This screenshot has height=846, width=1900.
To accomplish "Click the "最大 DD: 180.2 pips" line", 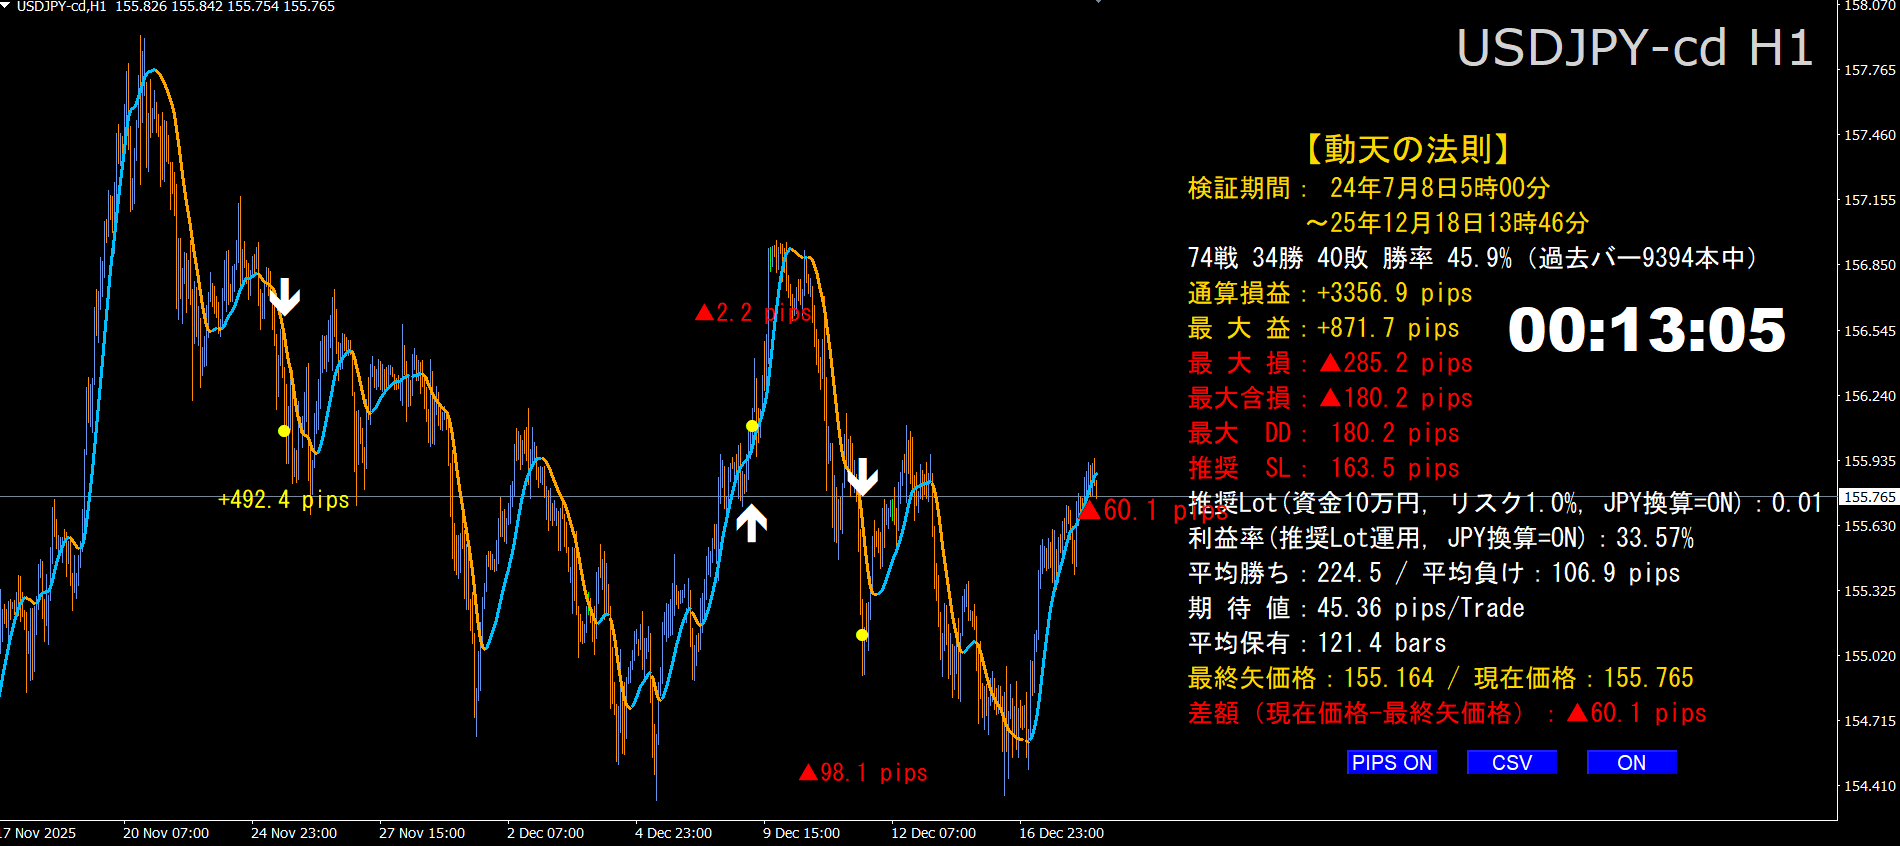I will (1324, 433).
